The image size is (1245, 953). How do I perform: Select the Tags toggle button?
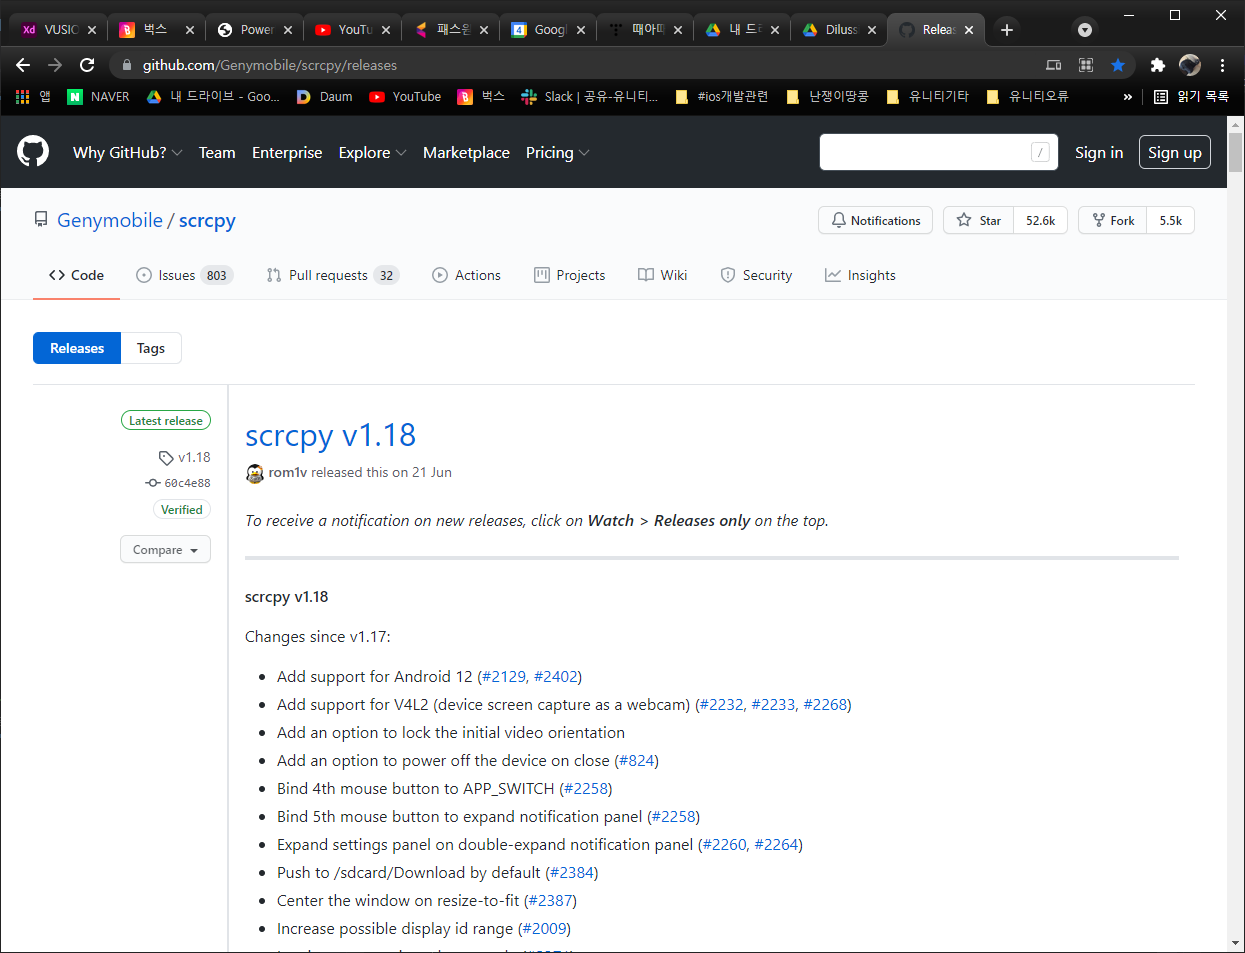(151, 348)
